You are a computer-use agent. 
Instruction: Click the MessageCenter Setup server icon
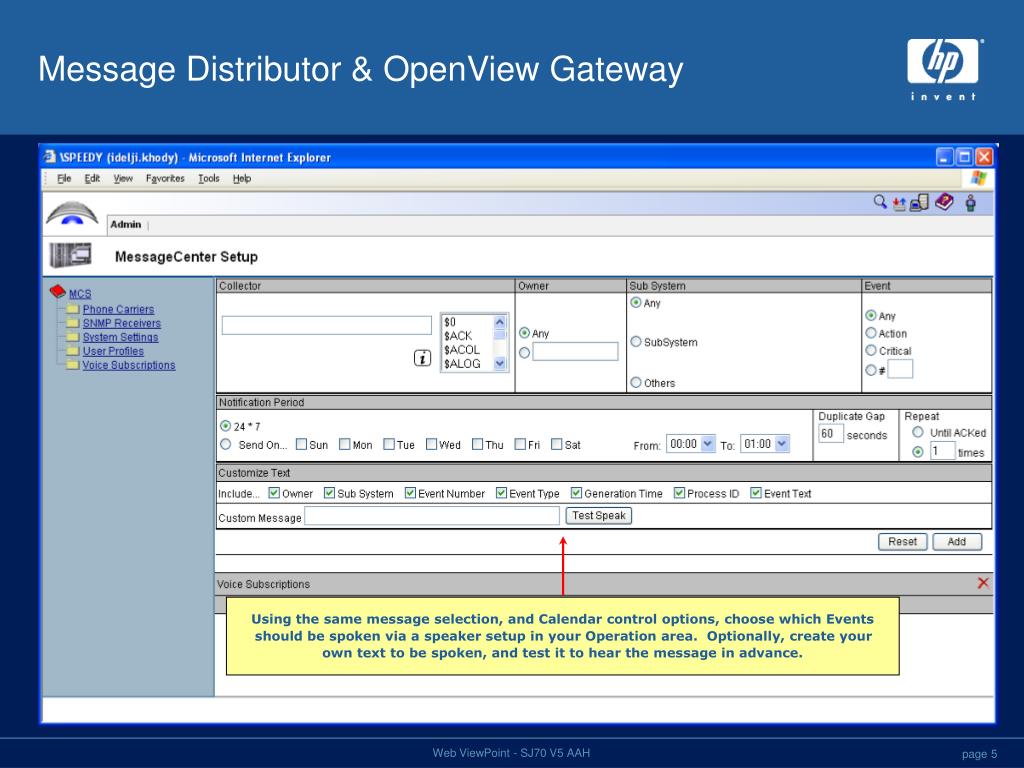tap(71, 255)
